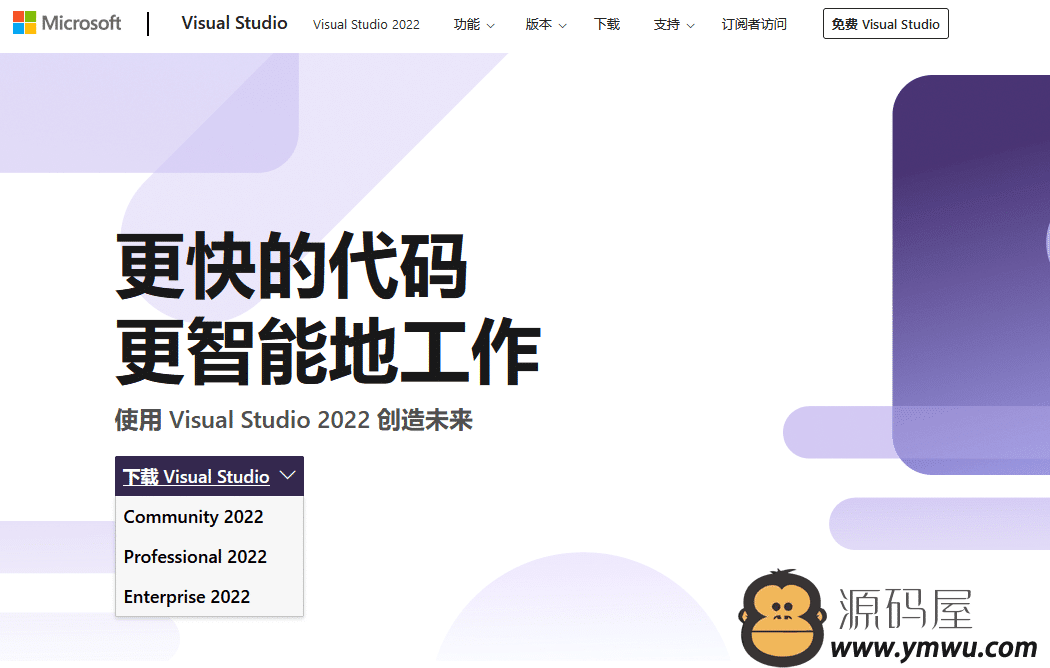Click the 免费 Visual Studio button
The image size is (1050, 668).
coord(885,24)
